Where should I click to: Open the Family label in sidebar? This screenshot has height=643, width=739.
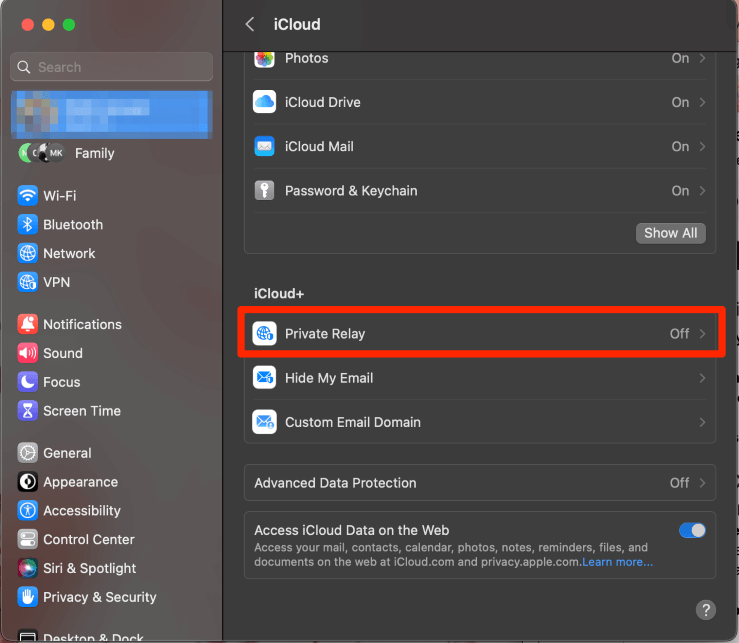(x=94, y=153)
